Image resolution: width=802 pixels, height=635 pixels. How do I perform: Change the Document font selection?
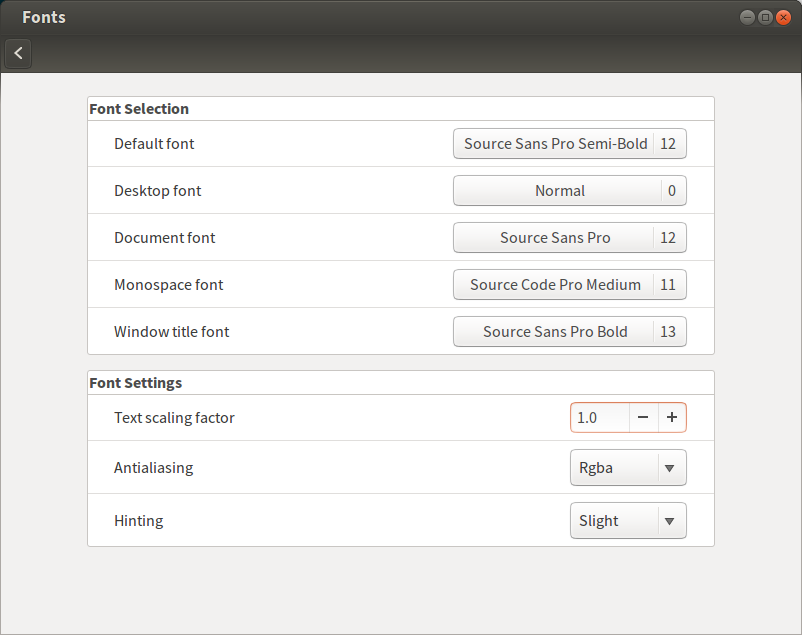(555, 238)
